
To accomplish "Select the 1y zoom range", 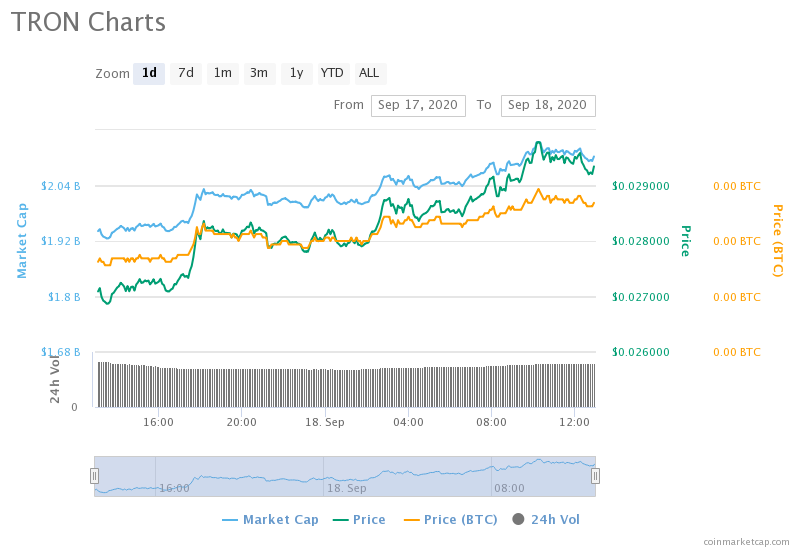I will click(296, 73).
